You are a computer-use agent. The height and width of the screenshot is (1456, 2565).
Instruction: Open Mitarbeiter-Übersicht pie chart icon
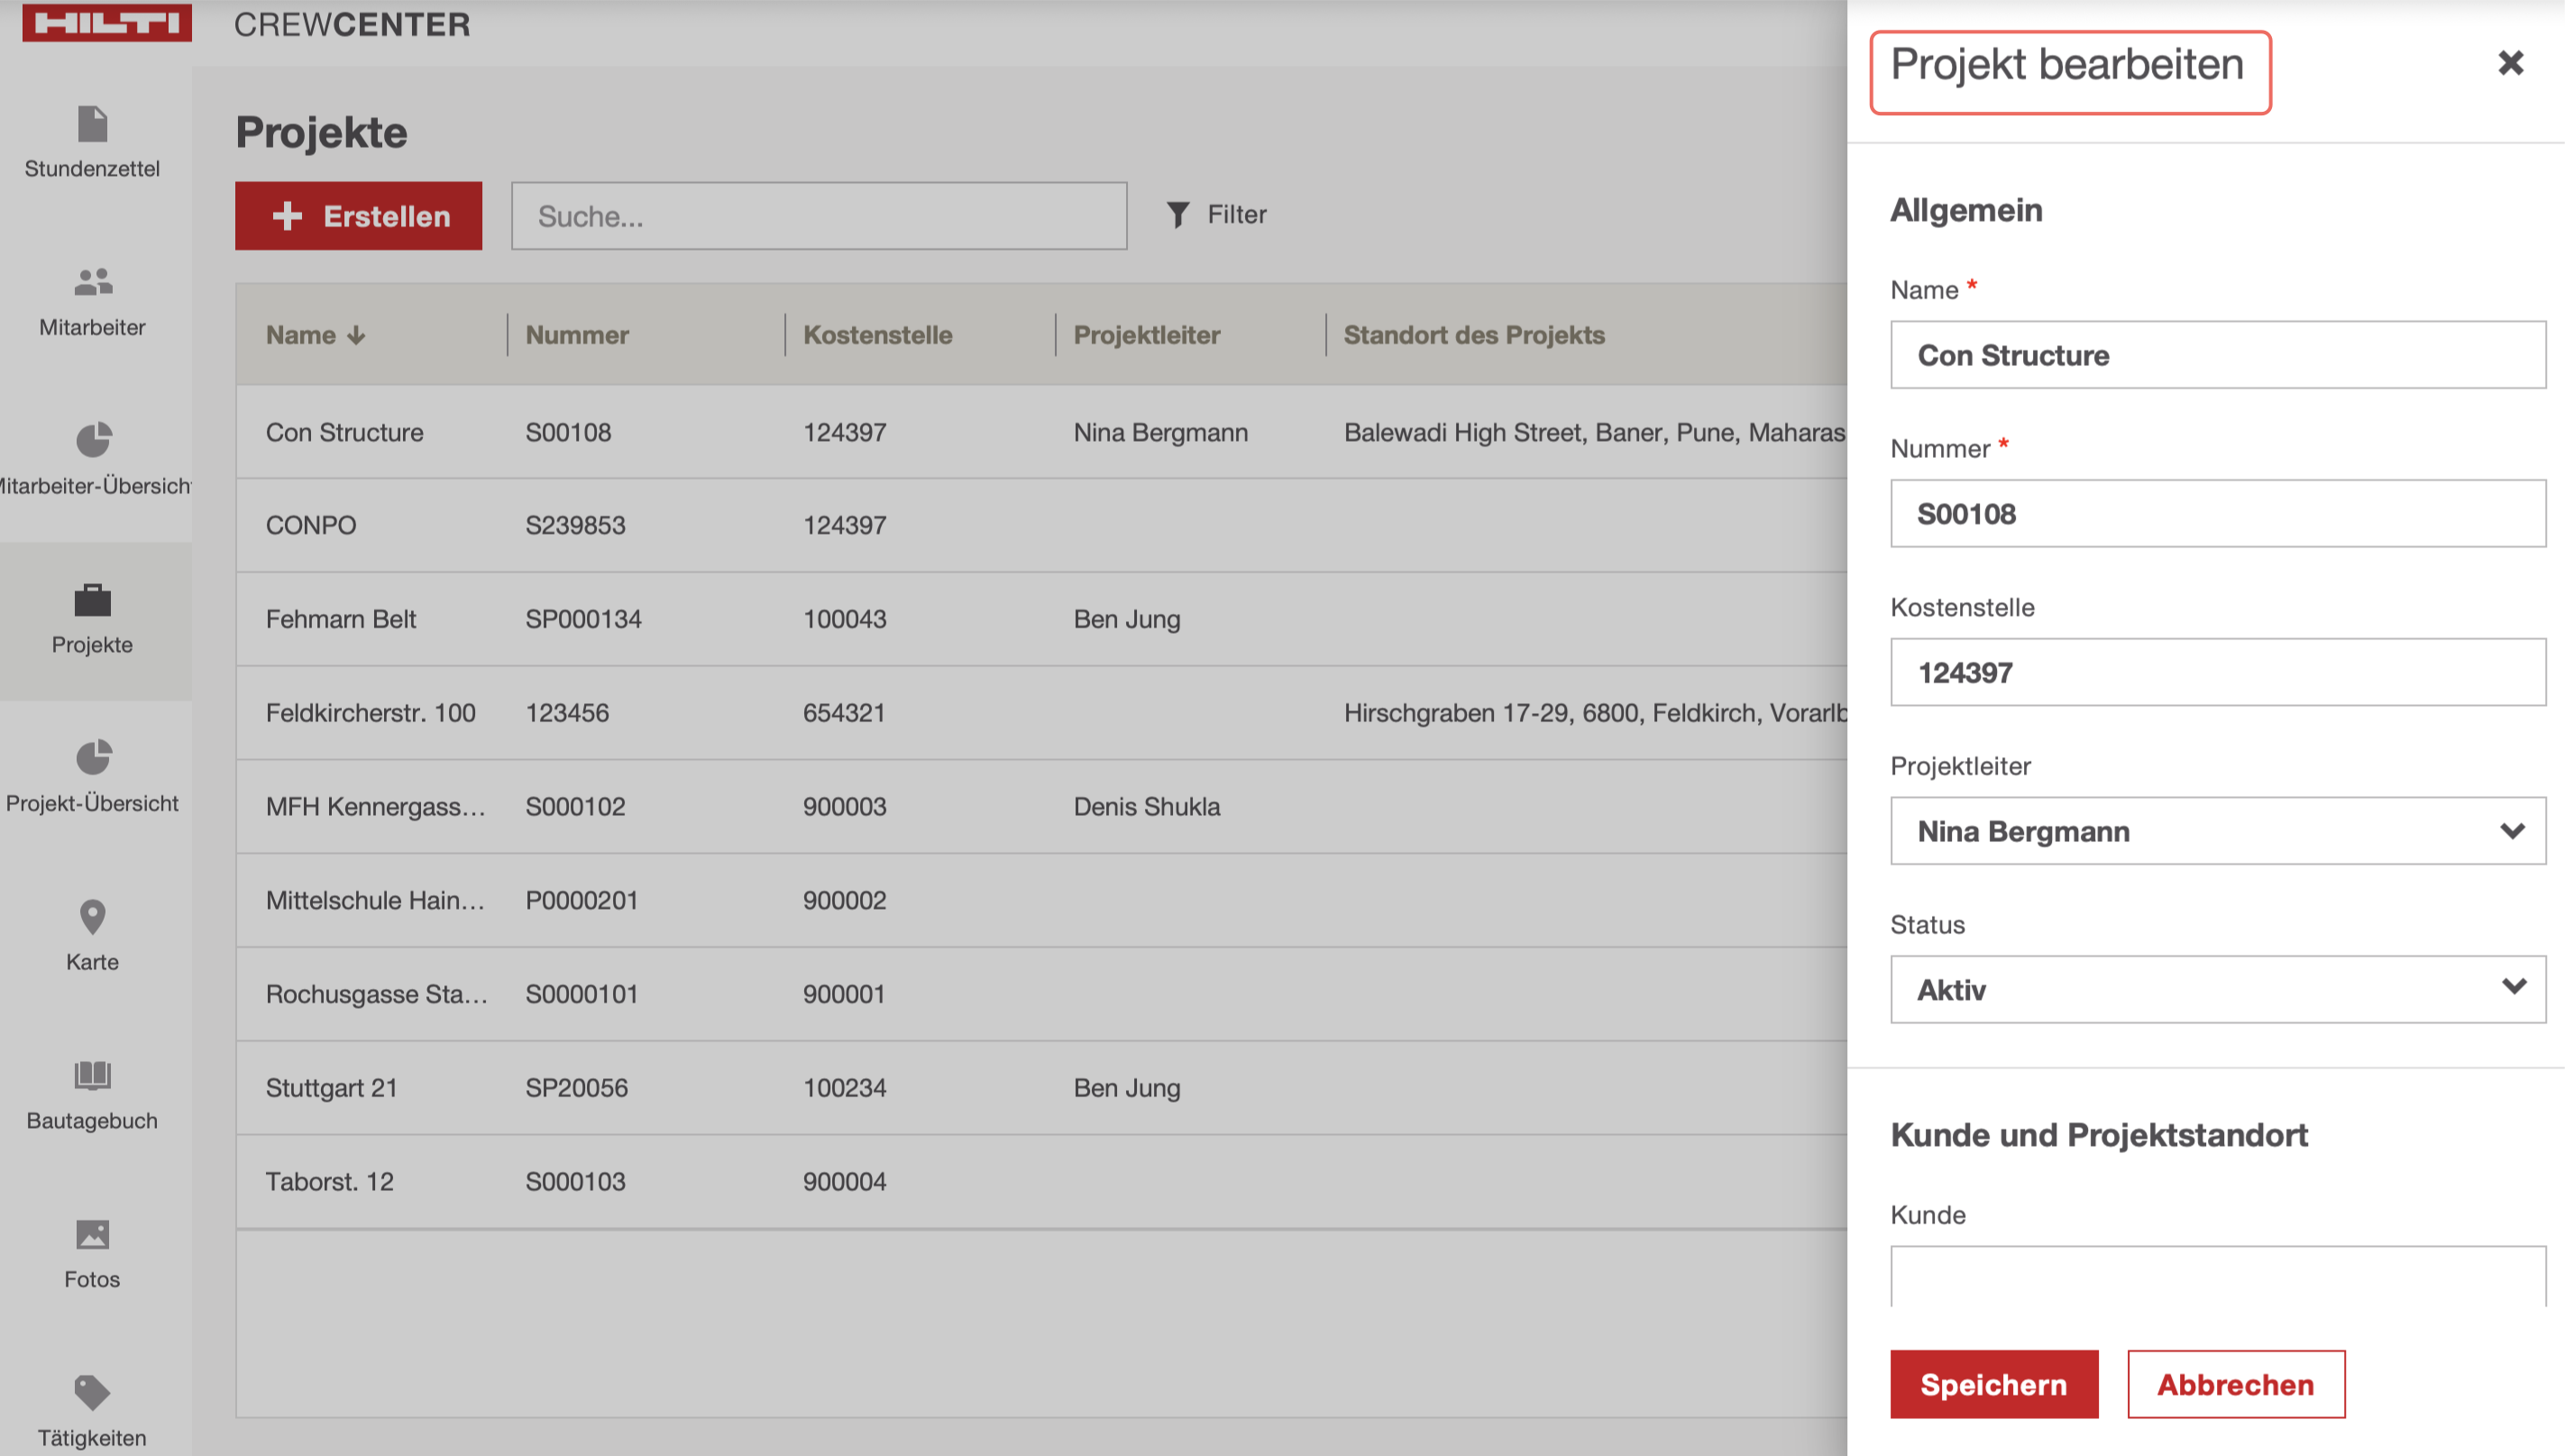(x=92, y=441)
